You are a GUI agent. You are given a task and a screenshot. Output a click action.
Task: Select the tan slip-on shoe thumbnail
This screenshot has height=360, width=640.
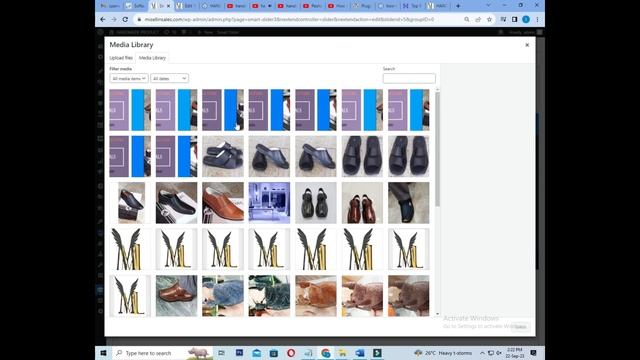point(223,203)
